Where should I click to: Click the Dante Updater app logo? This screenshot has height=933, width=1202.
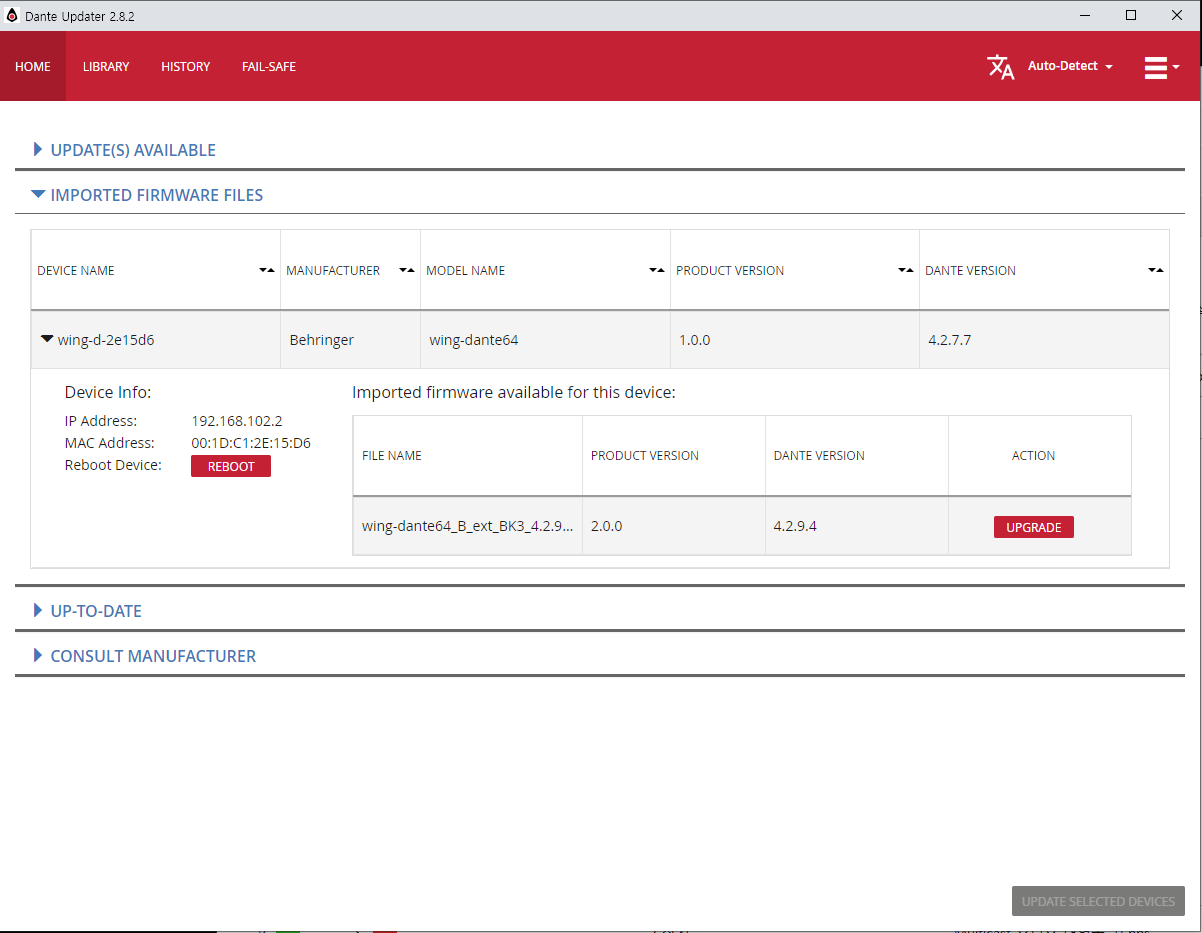12,15
